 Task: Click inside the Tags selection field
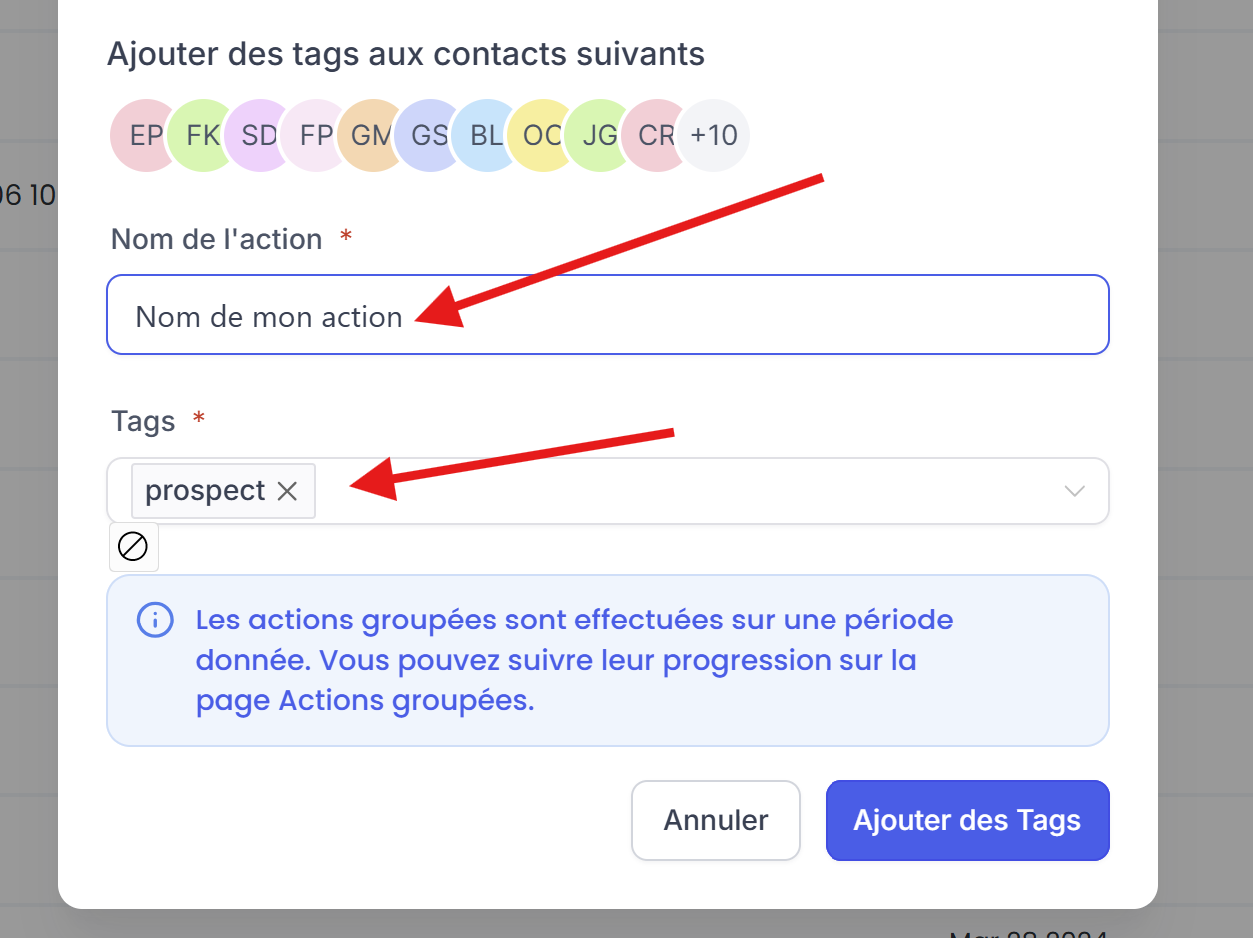(608, 491)
